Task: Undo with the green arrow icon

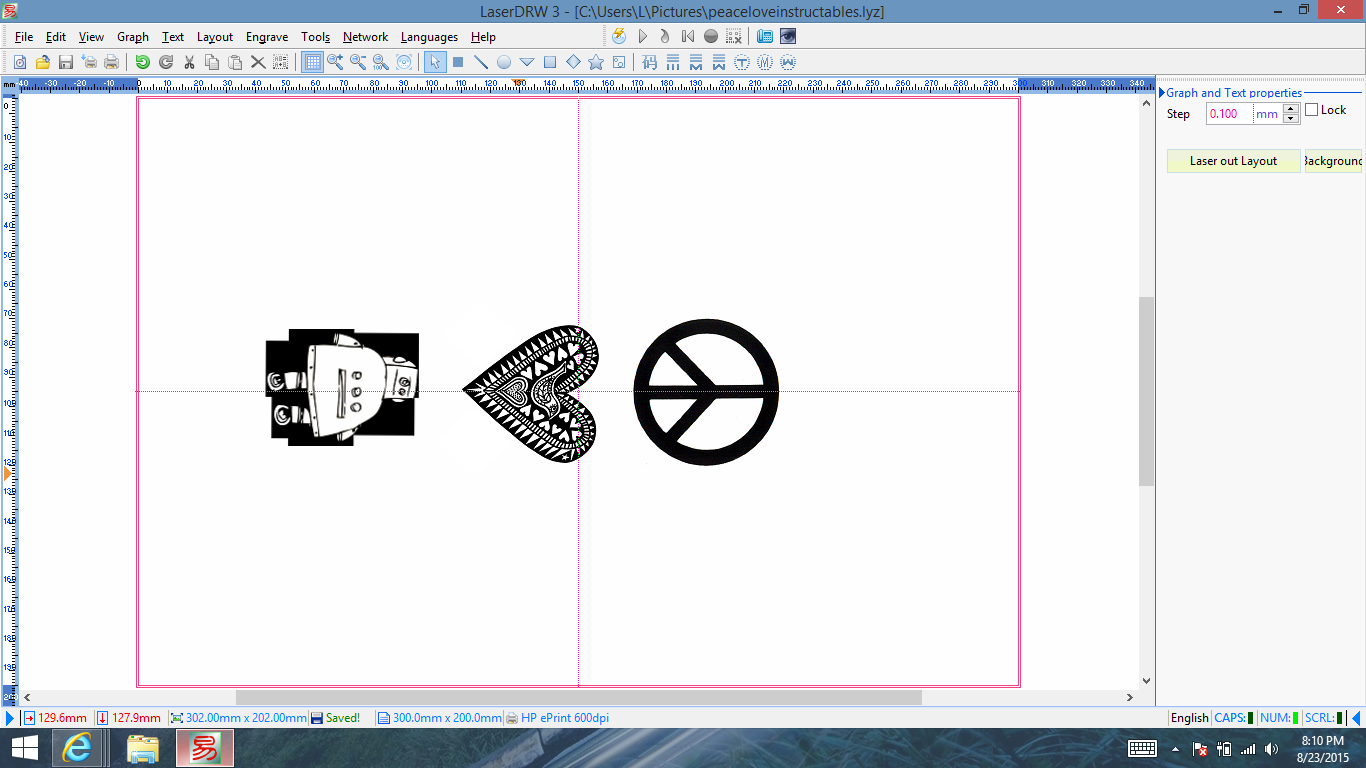Action: point(142,62)
